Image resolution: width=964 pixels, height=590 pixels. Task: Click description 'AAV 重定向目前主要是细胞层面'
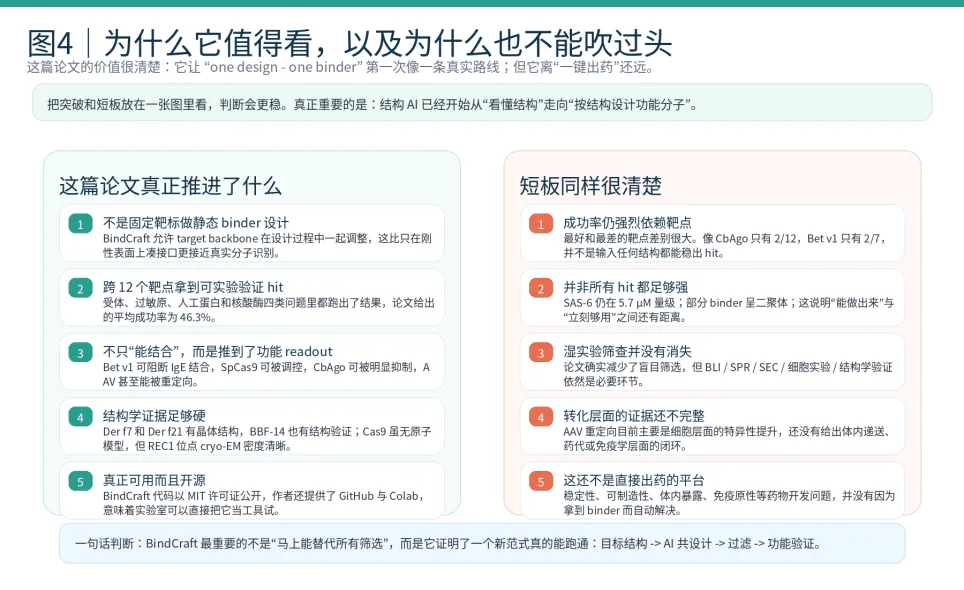coord(727,439)
